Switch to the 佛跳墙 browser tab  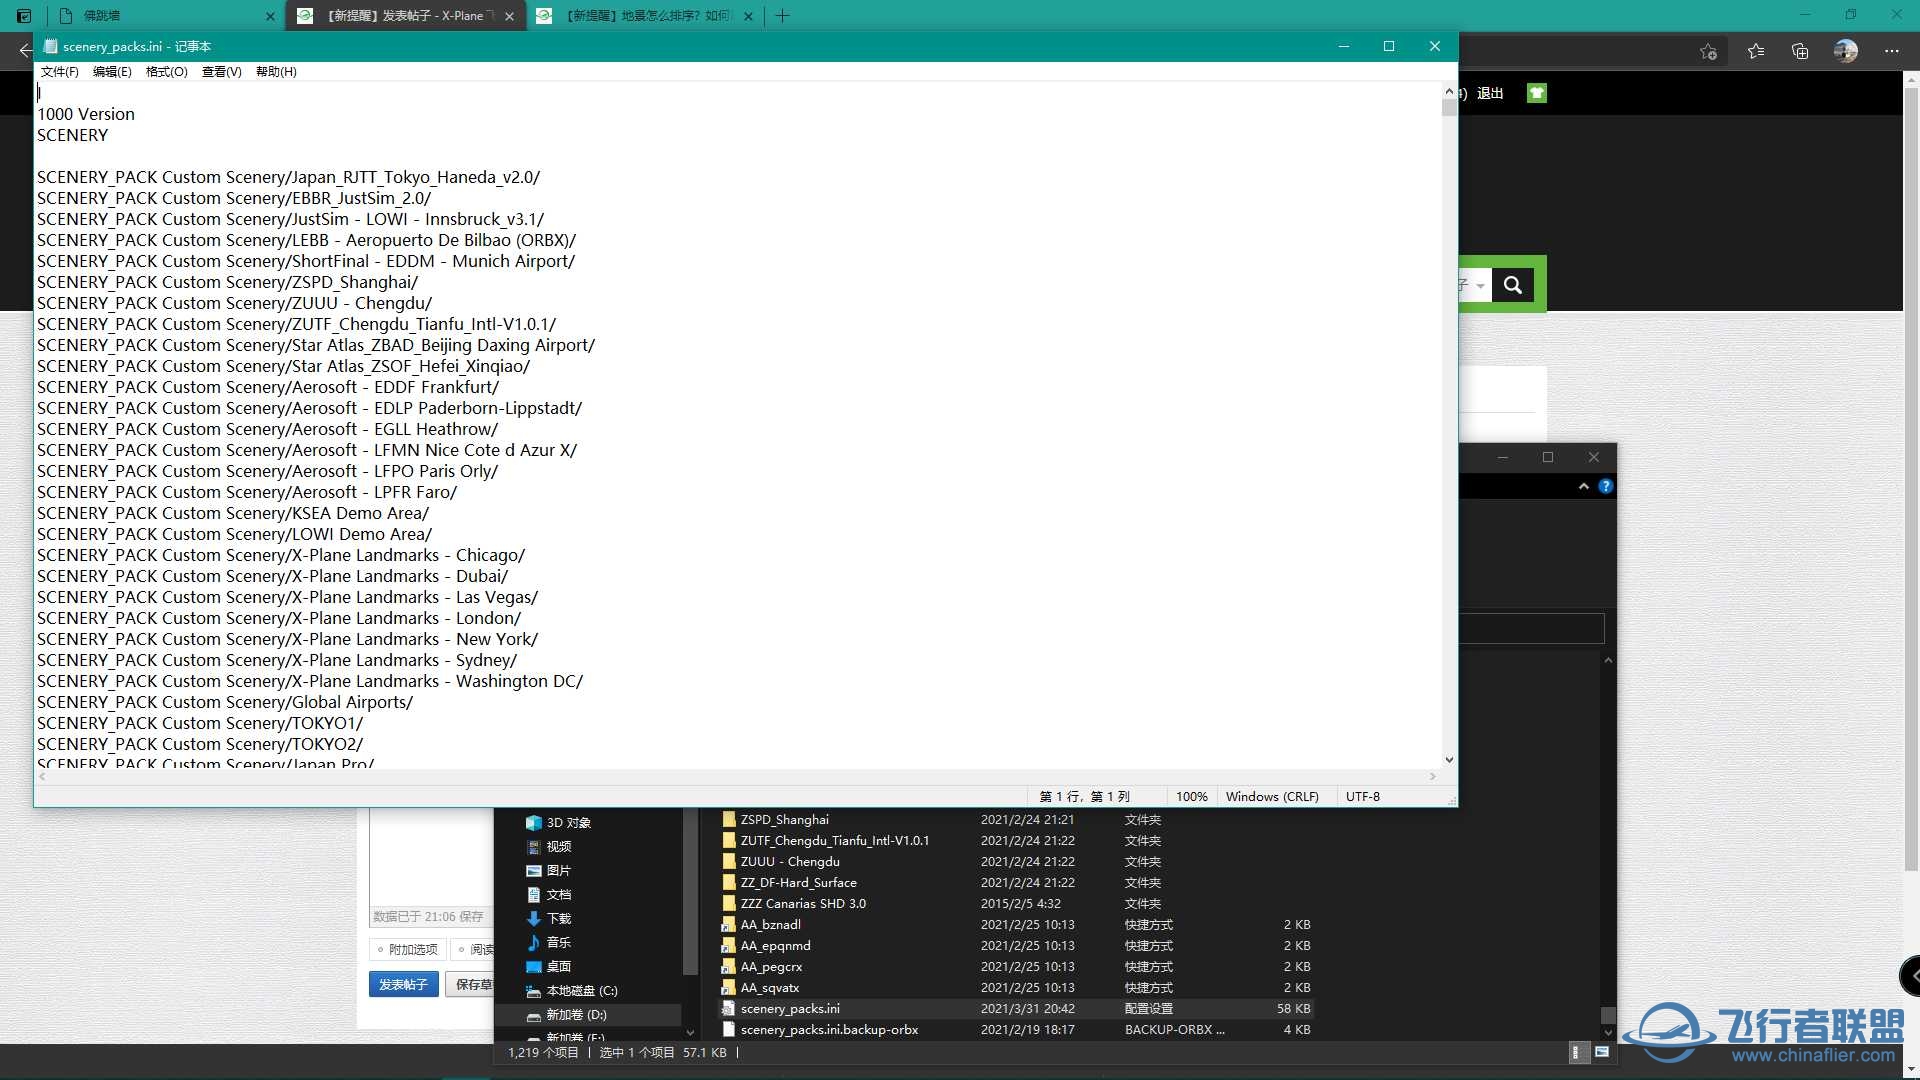[165, 16]
